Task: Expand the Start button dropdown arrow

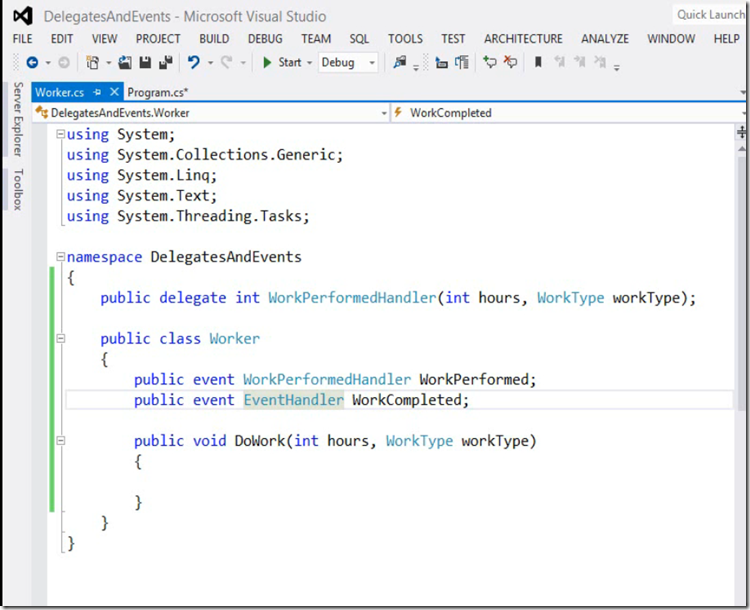Action: pyautogui.click(x=309, y=63)
